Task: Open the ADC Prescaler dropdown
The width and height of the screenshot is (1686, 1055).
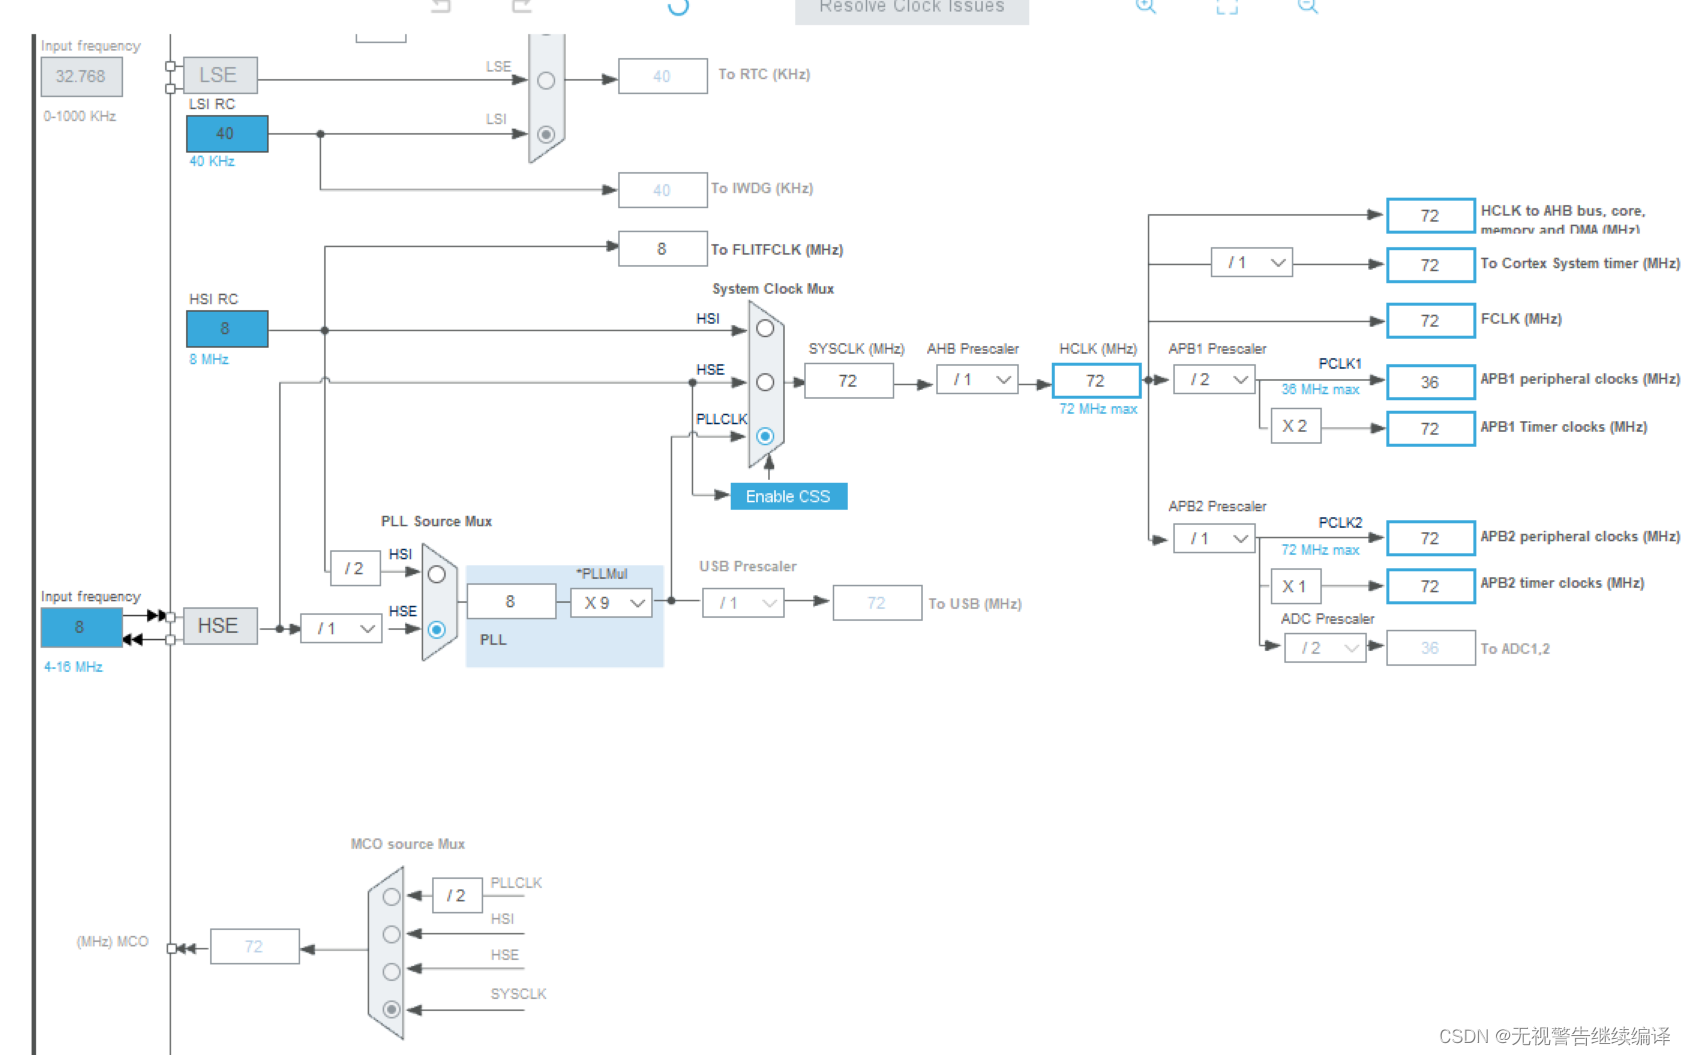Action: coord(1325,648)
